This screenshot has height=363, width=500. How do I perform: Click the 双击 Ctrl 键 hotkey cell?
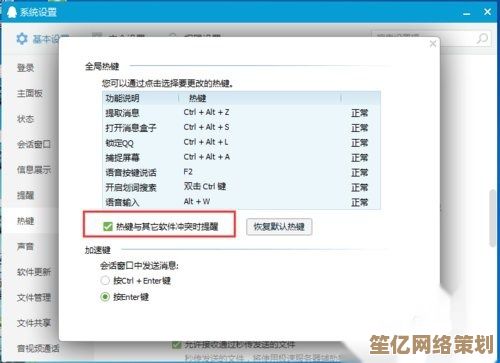(x=205, y=186)
